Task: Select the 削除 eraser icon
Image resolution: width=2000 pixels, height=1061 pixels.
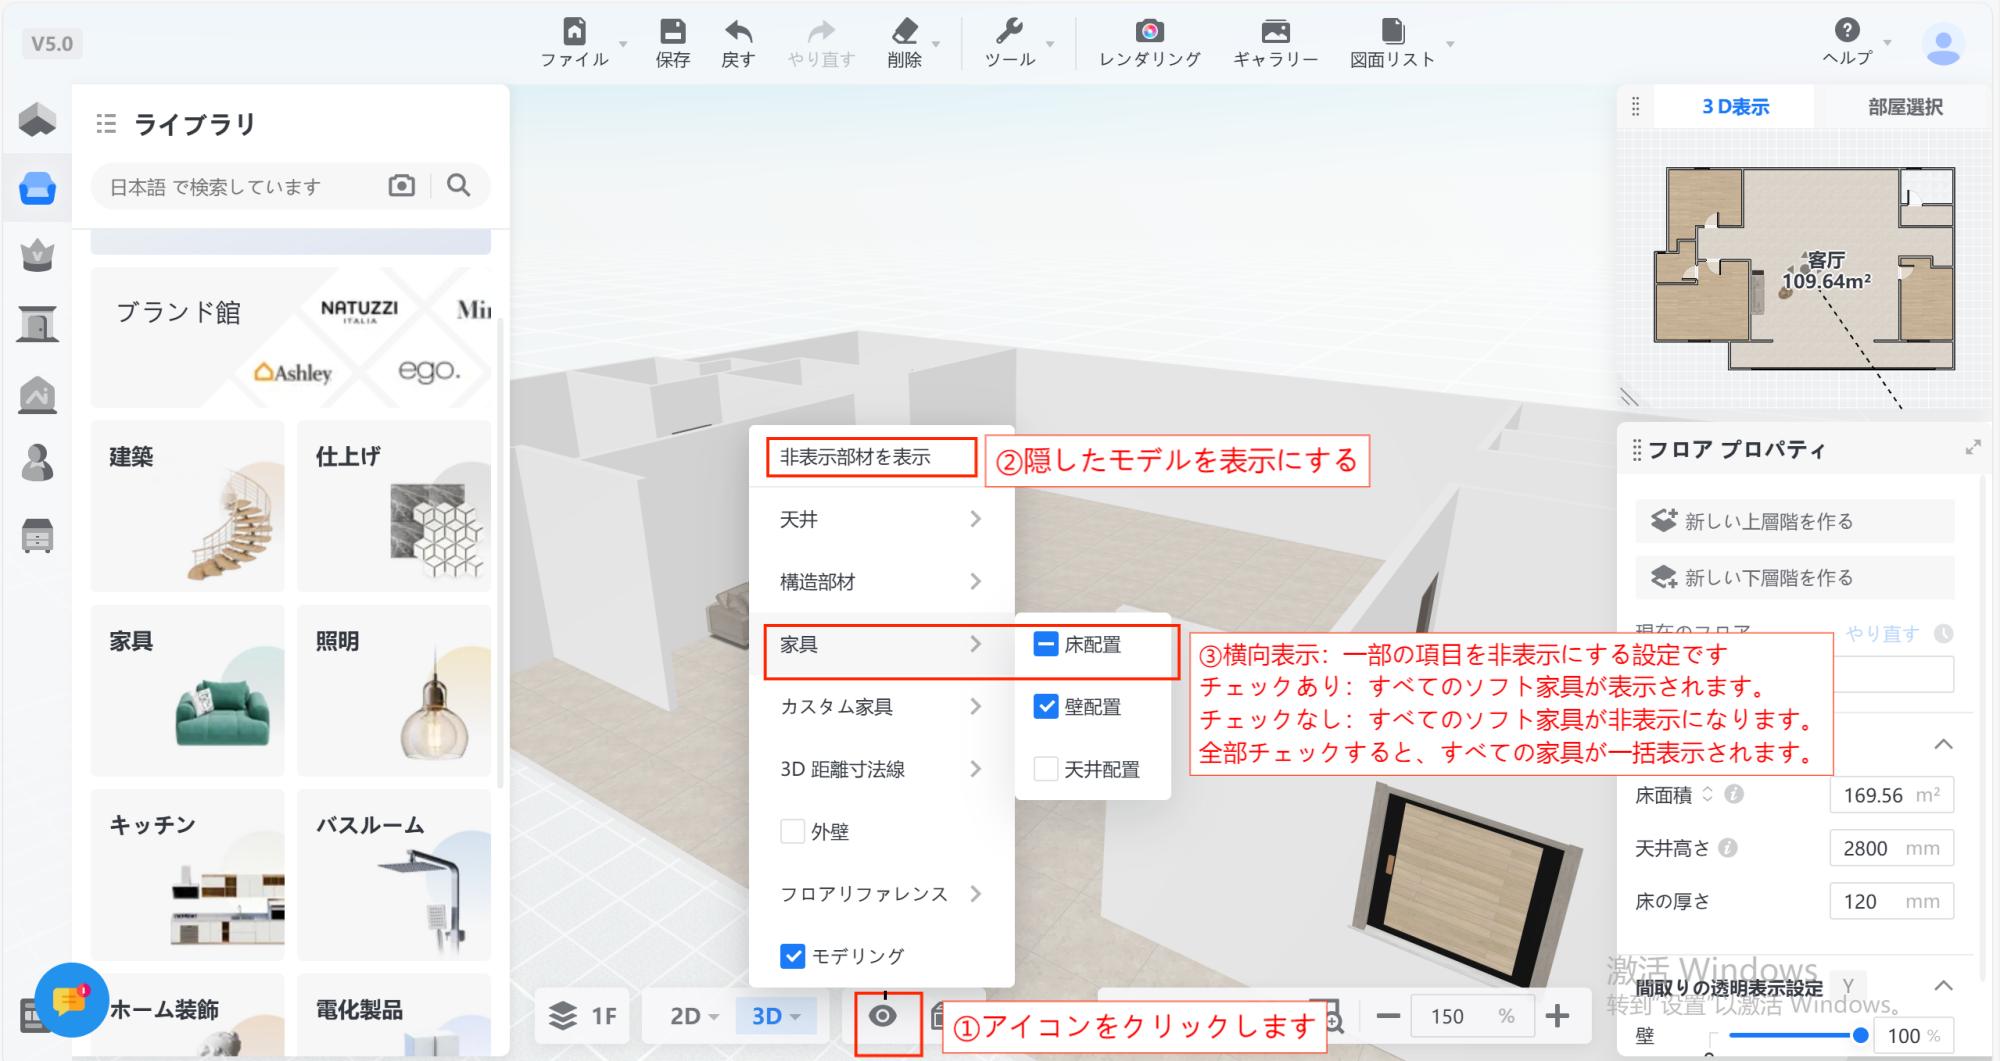Action: 905,31
